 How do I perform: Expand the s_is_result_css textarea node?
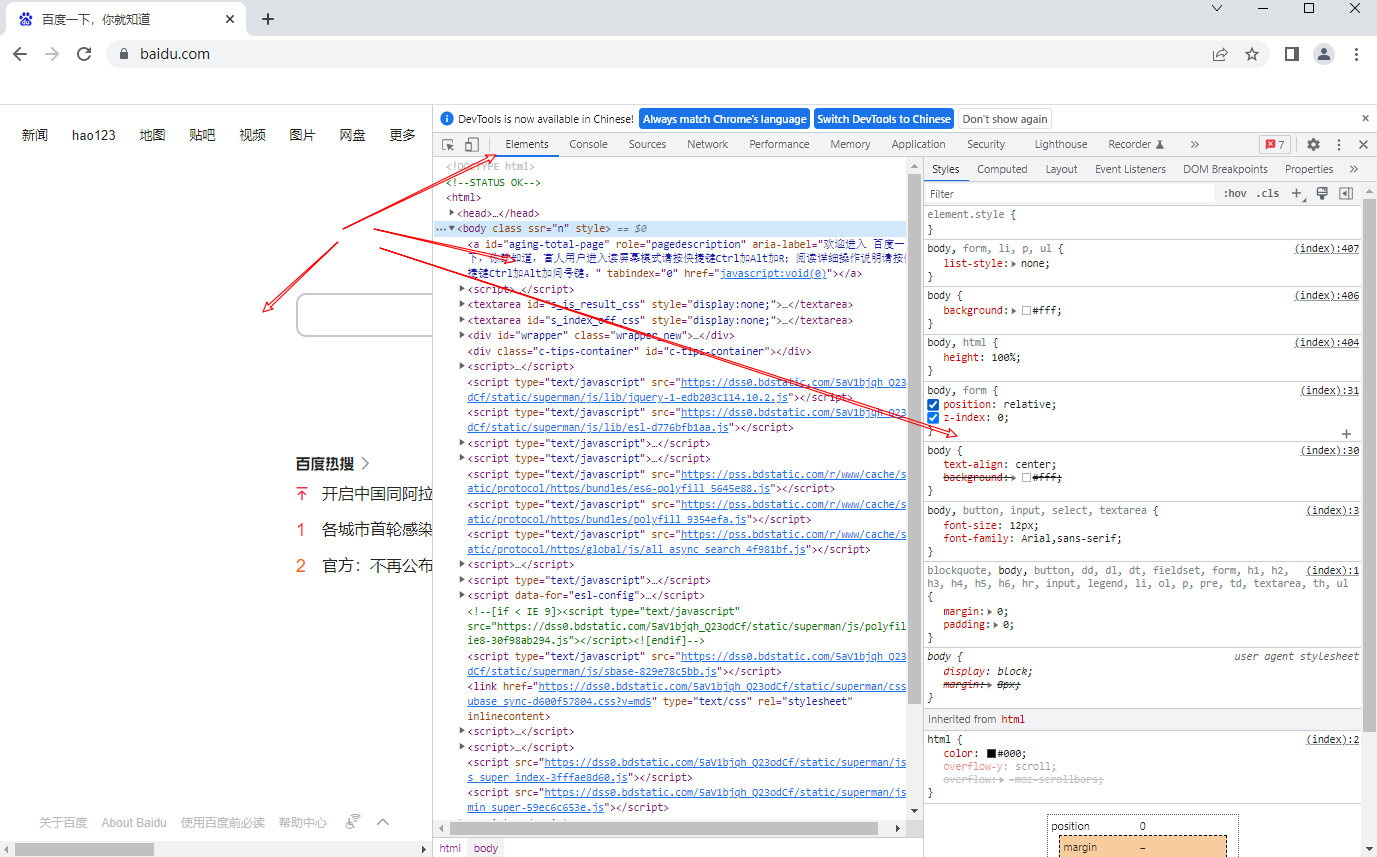click(x=462, y=304)
